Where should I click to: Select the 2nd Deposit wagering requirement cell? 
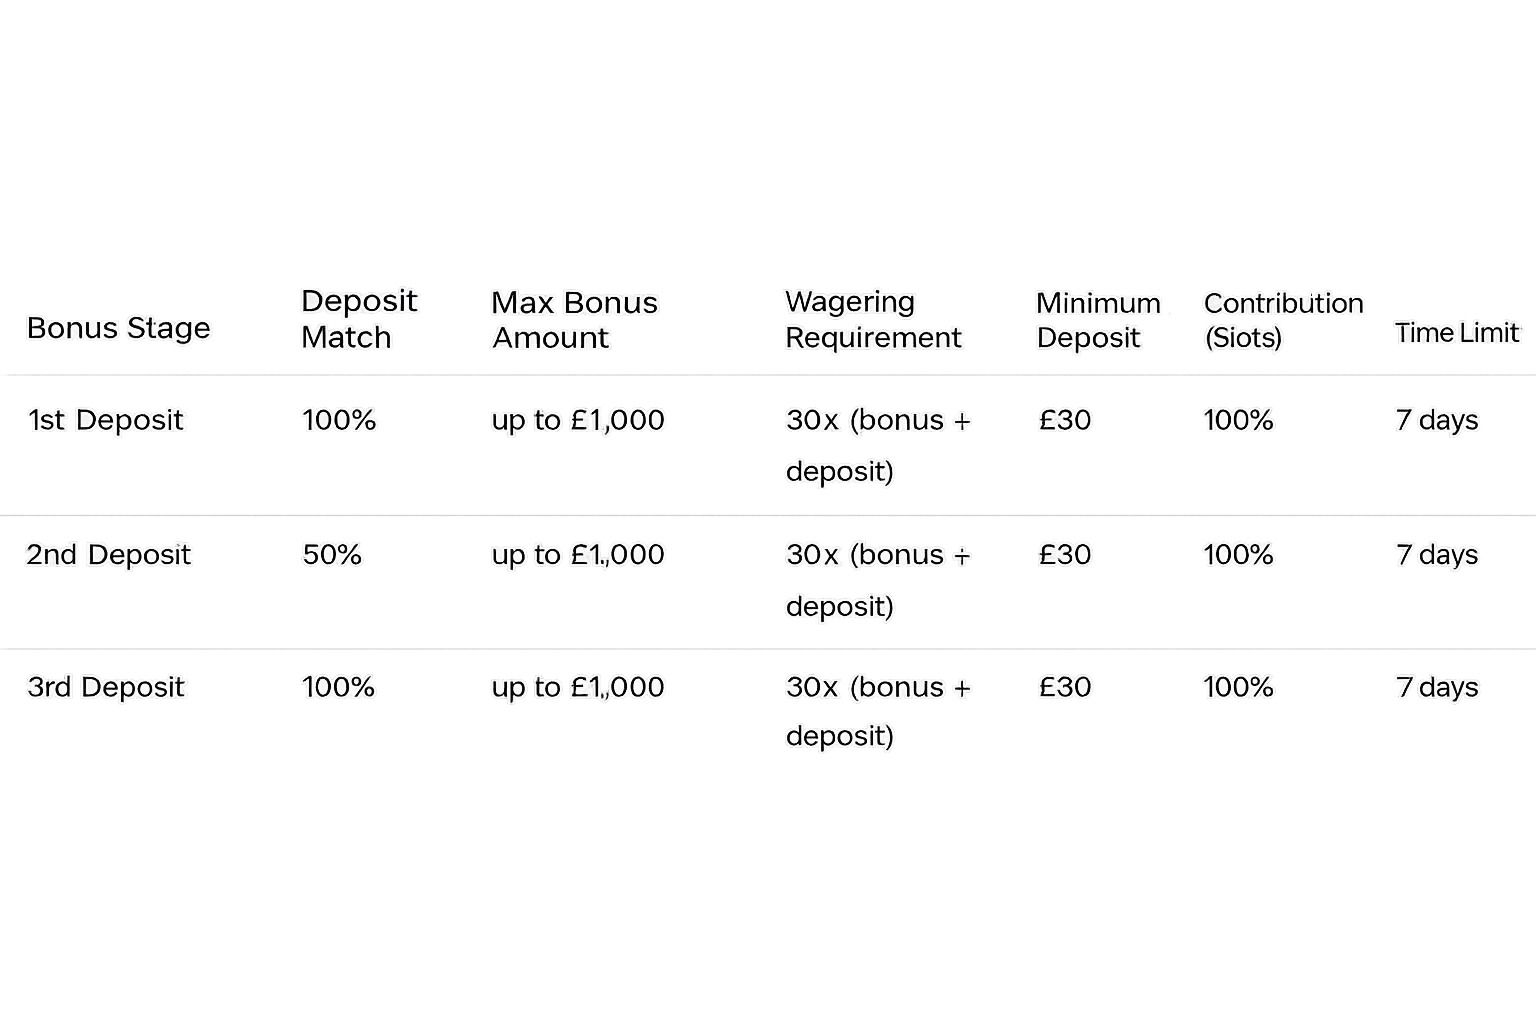tap(877, 580)
